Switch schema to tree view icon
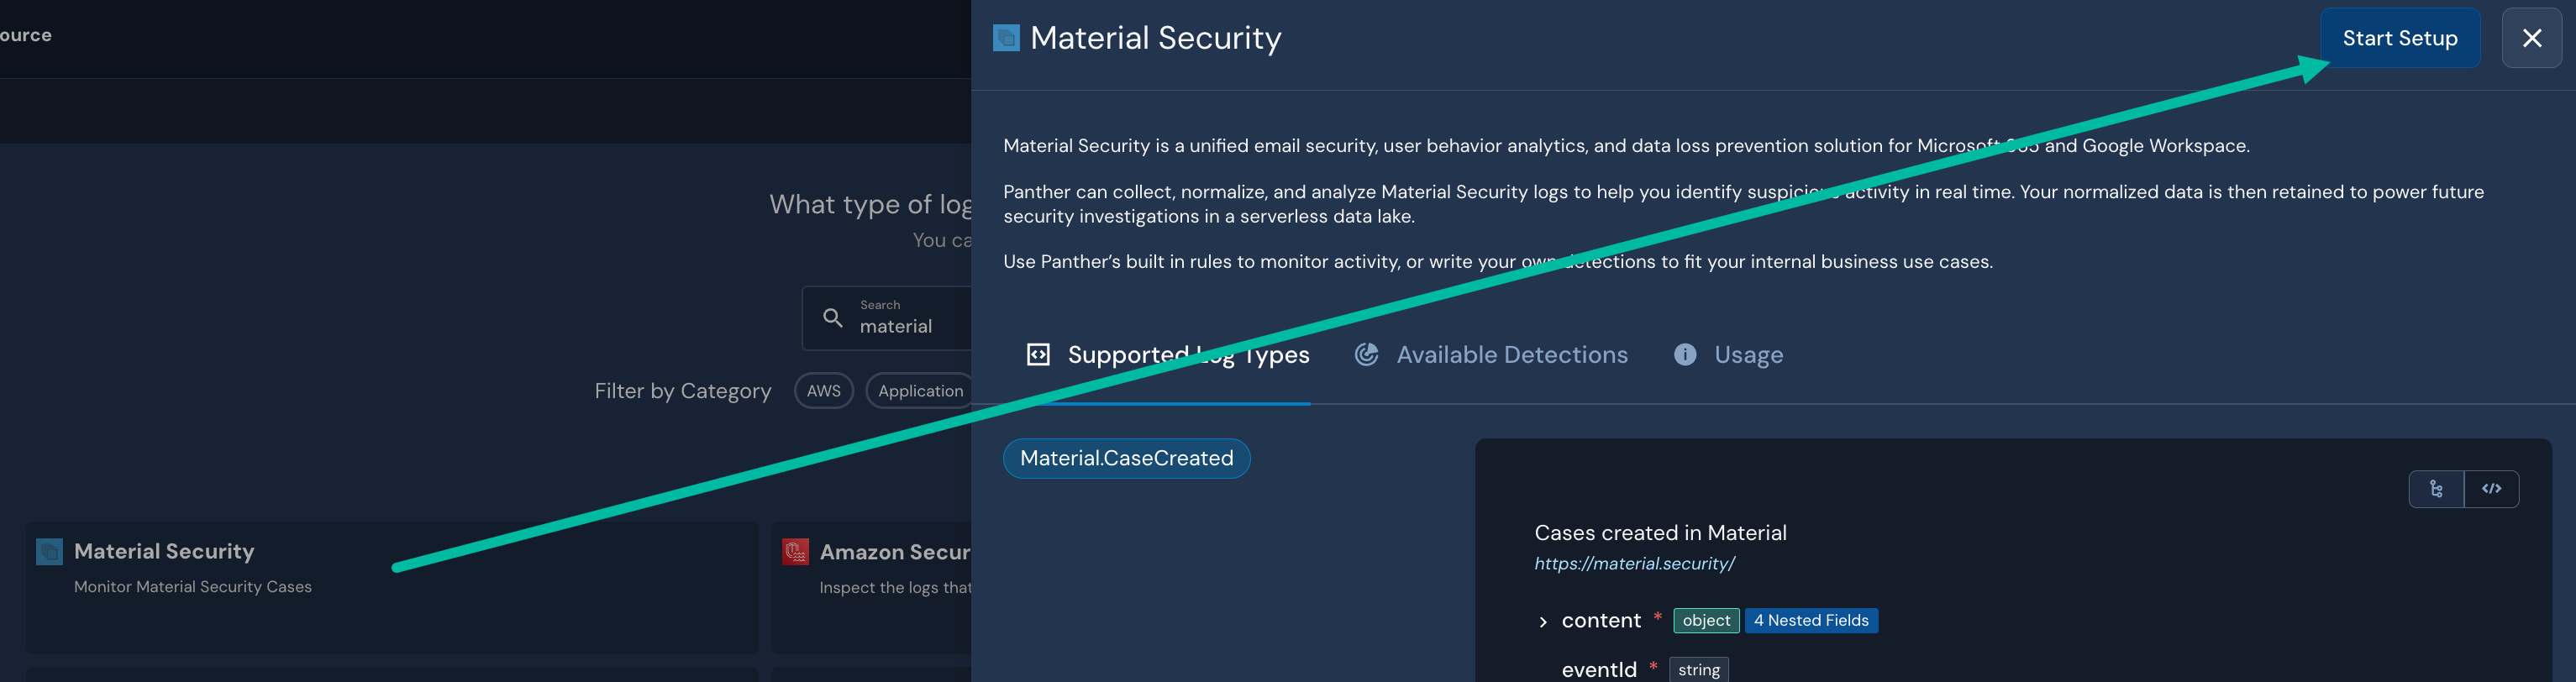Viewport: 2576px width, 682px height. click(x=2436, y=489)
